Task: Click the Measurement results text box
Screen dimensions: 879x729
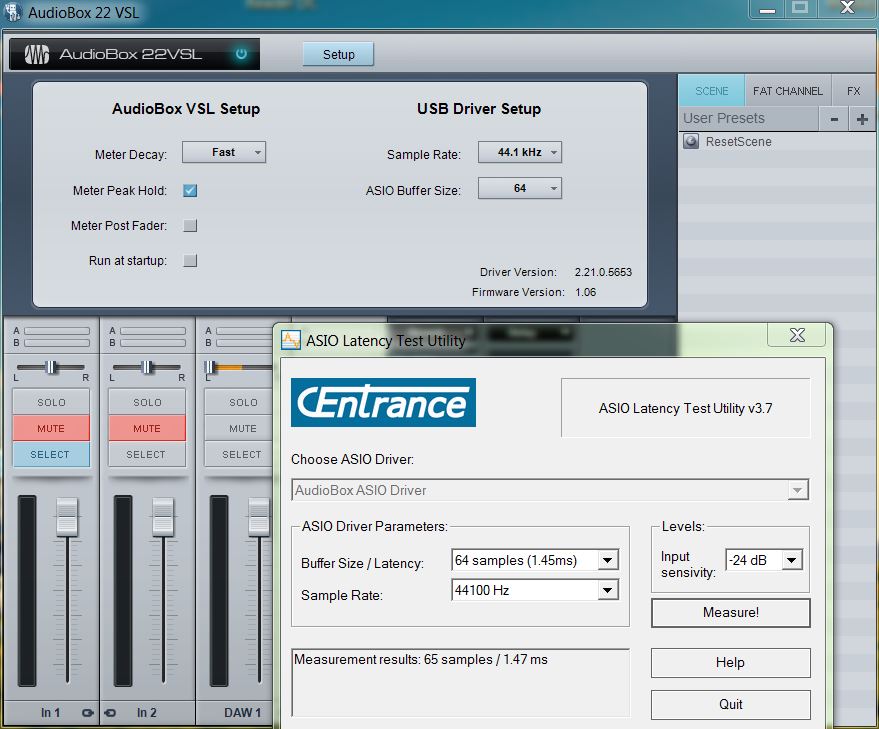Action: point(460,682)
